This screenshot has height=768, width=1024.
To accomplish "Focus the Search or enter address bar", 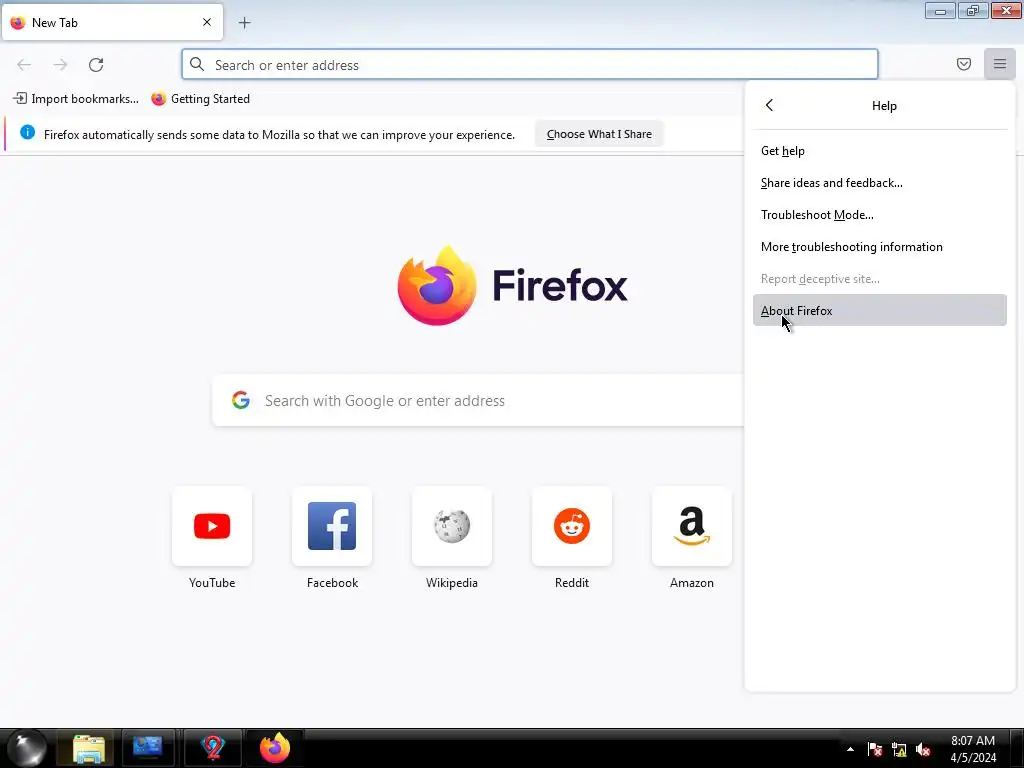I will pyautogui.click(x=530, y=65).
